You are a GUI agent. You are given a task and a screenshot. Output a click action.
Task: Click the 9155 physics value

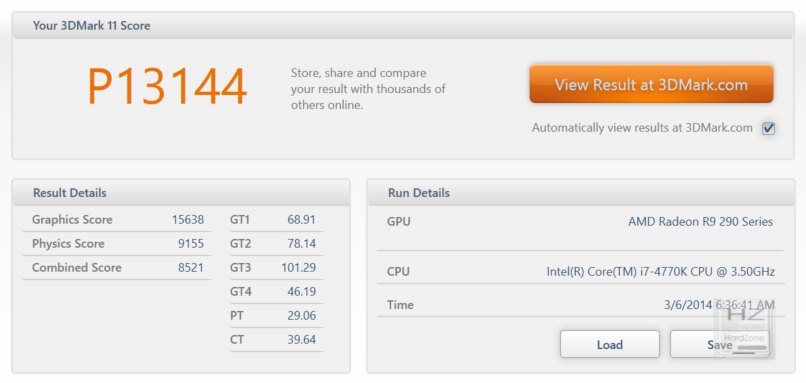point(191,244)
